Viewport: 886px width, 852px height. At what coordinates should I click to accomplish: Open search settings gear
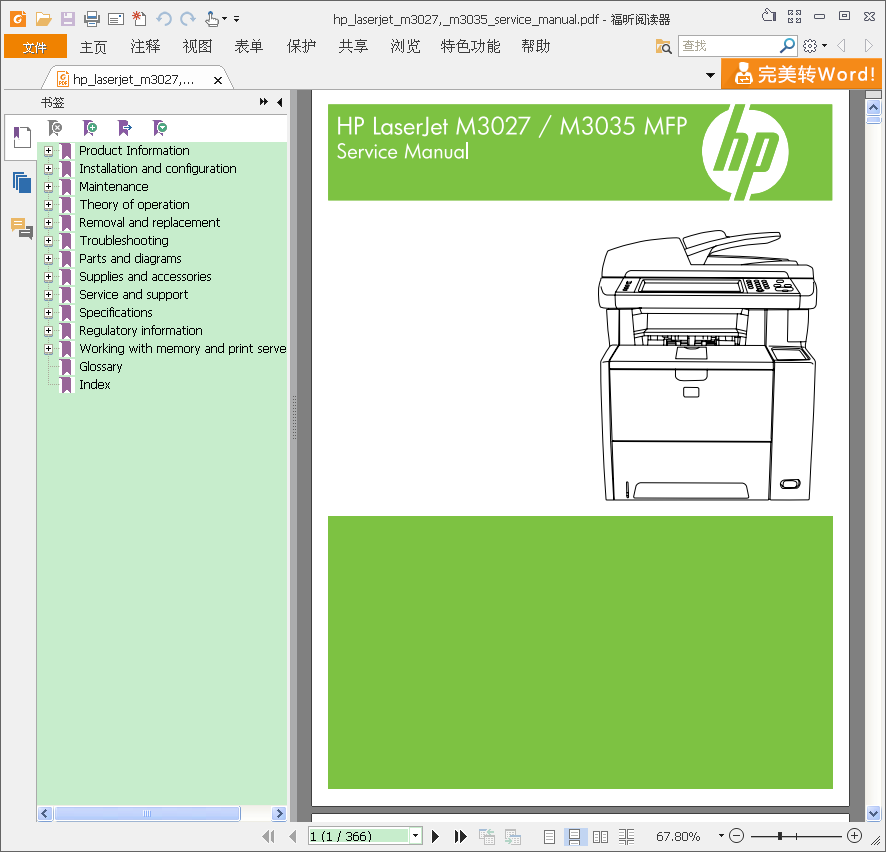810,46
